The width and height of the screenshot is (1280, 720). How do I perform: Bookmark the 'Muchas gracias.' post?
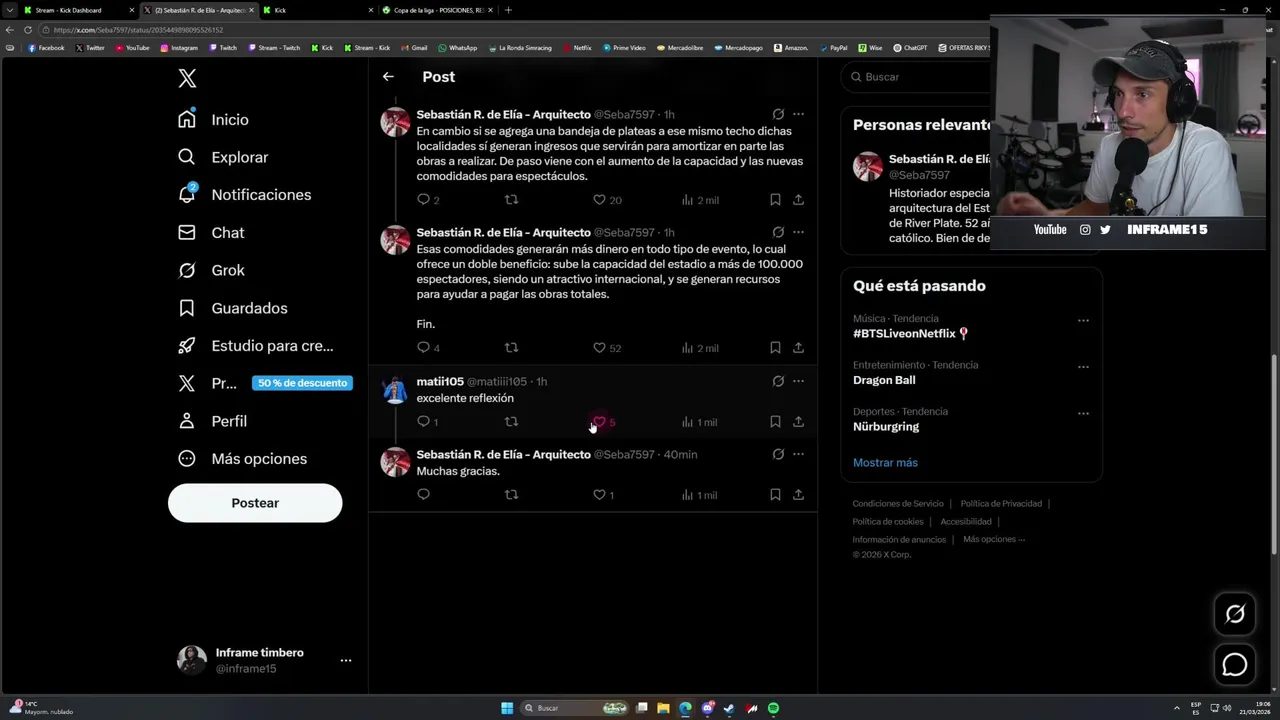point(775,495)
